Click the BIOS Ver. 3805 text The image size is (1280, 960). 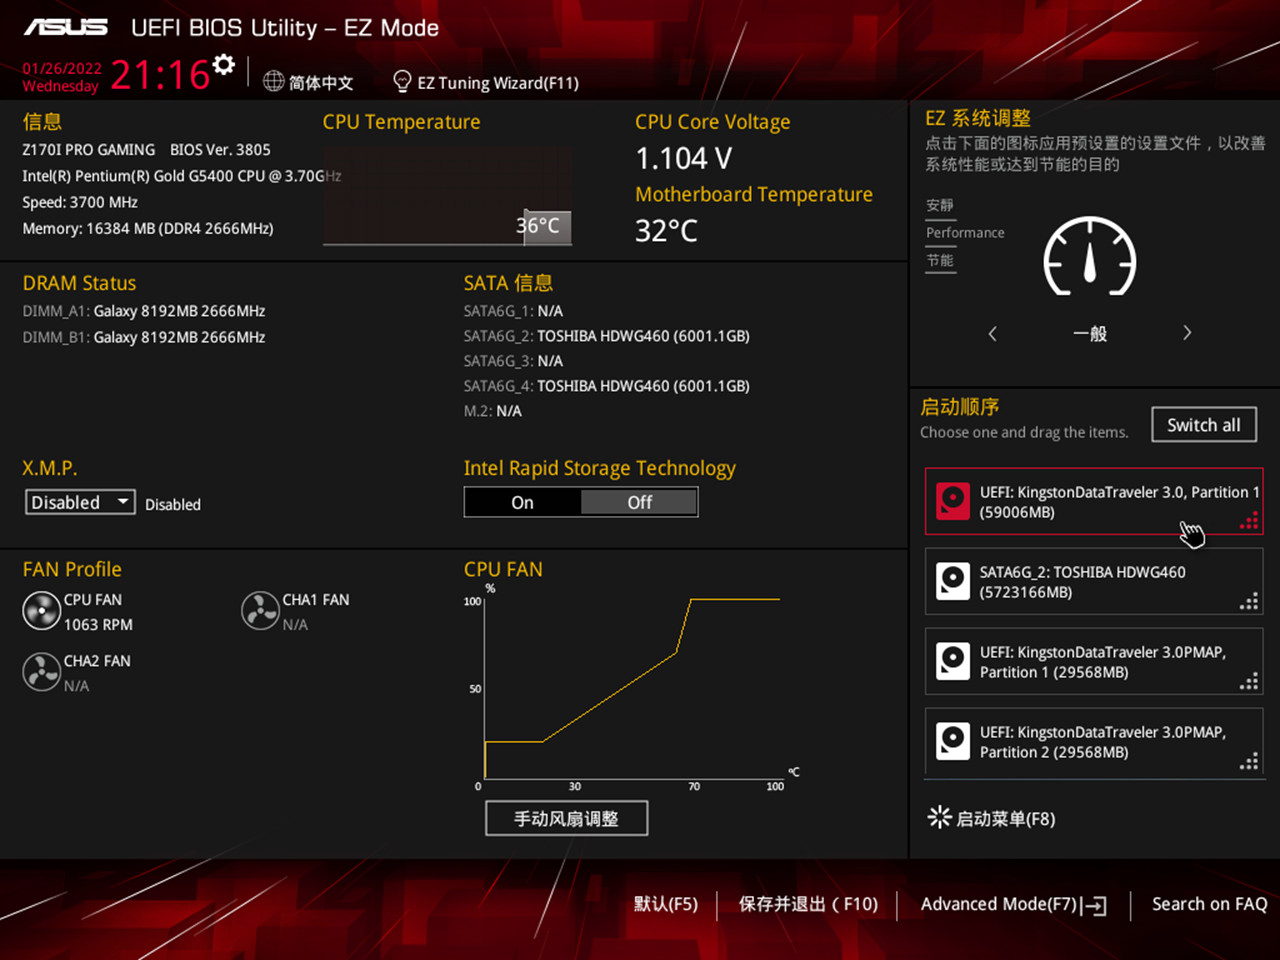220,149
